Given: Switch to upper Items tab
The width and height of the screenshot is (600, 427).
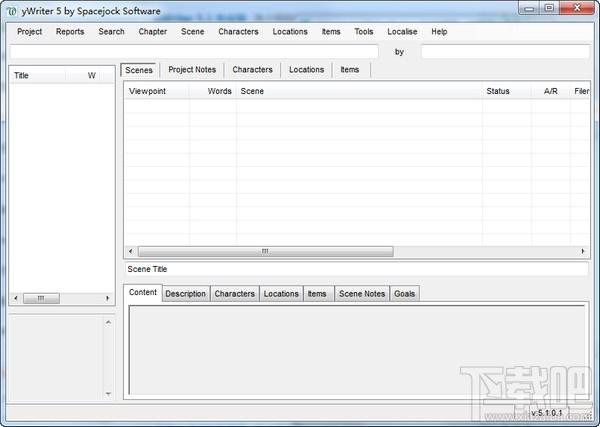Looking at the screenshot, I should point(350,70).
